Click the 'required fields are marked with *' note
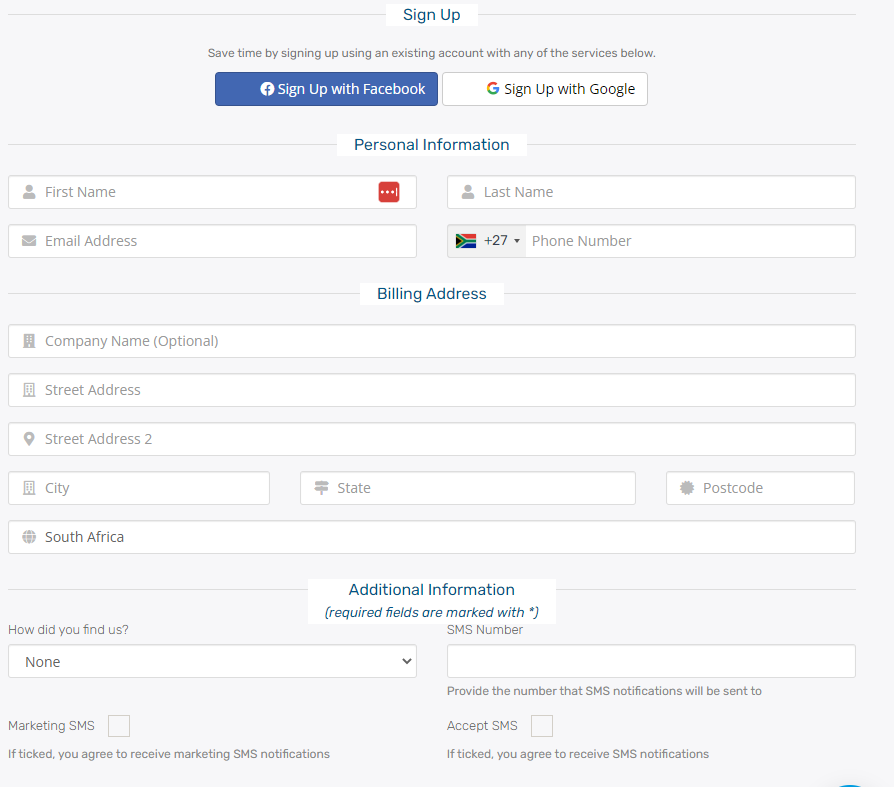This screenshot has height=787, width=894. pyautogui.click(x=432, y=612)
